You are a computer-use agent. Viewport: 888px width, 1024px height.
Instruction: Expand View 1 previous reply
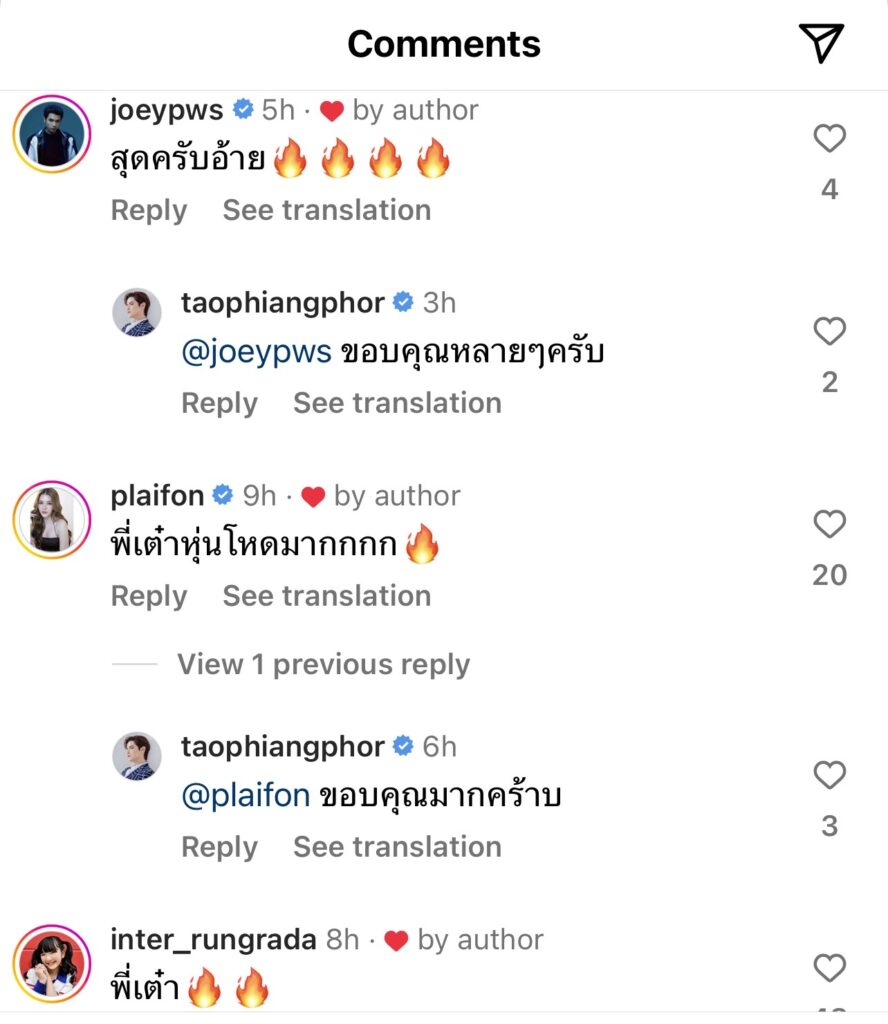pos(323,665)
